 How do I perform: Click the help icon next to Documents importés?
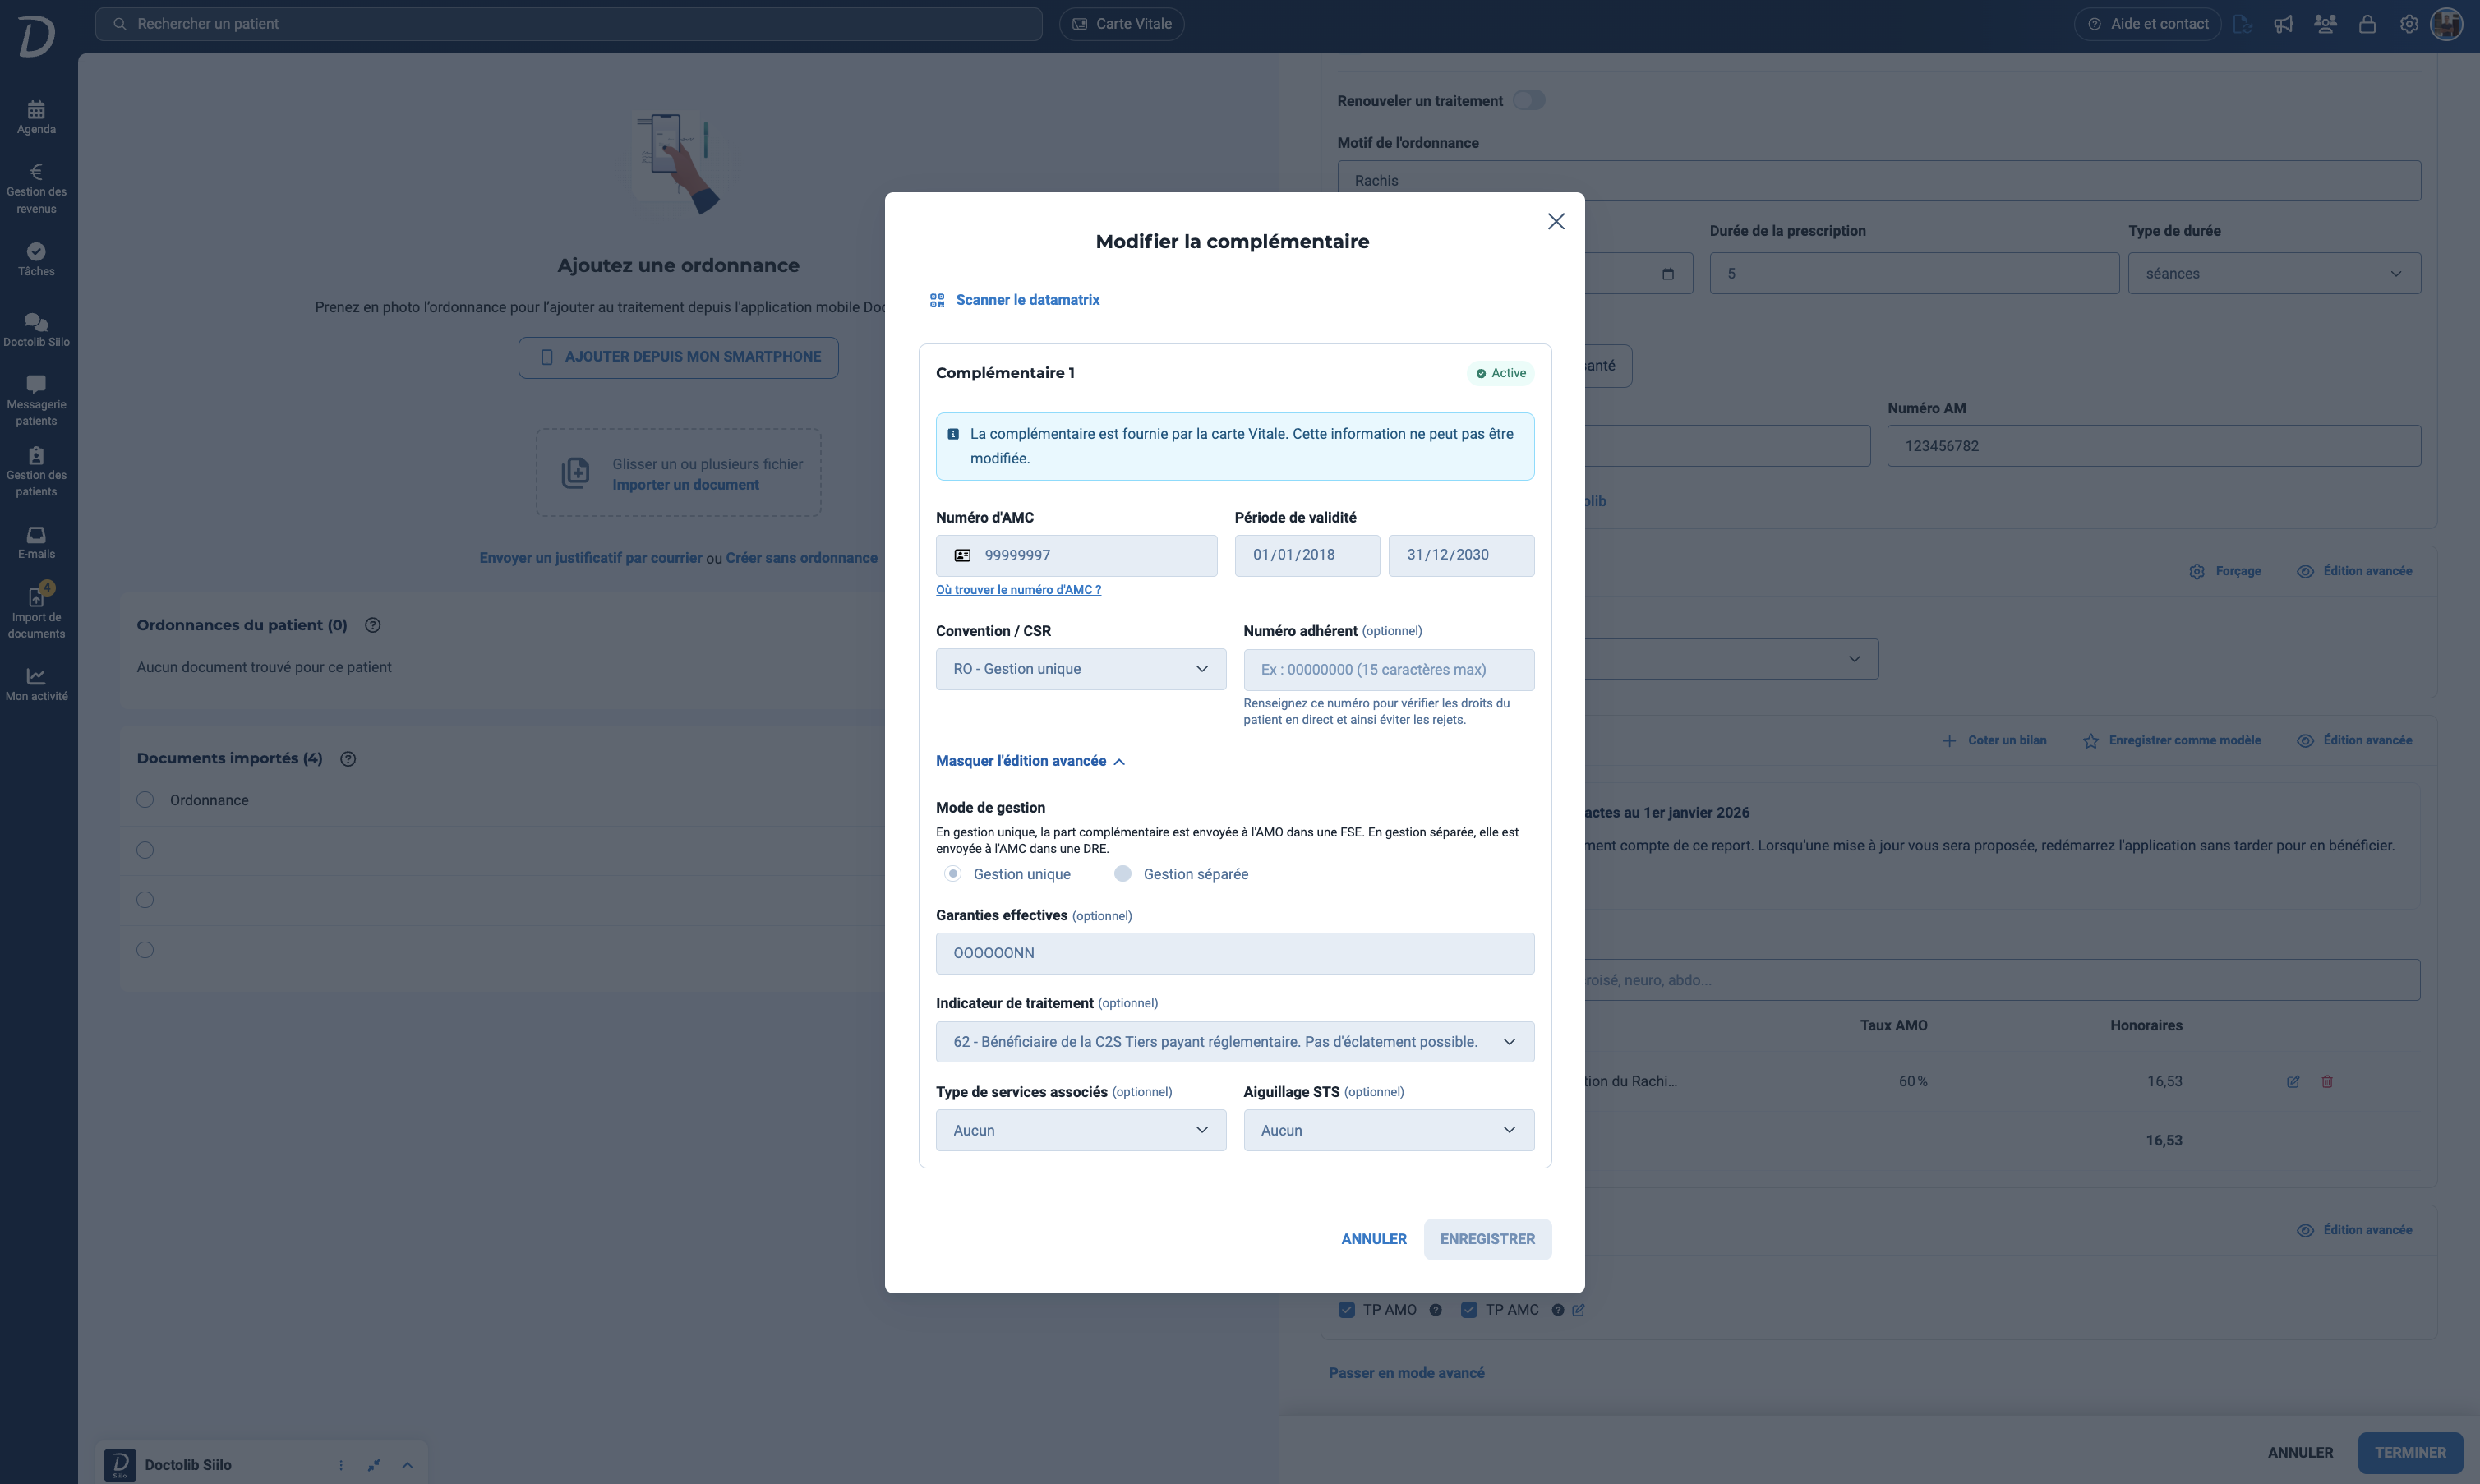point(348,759)
